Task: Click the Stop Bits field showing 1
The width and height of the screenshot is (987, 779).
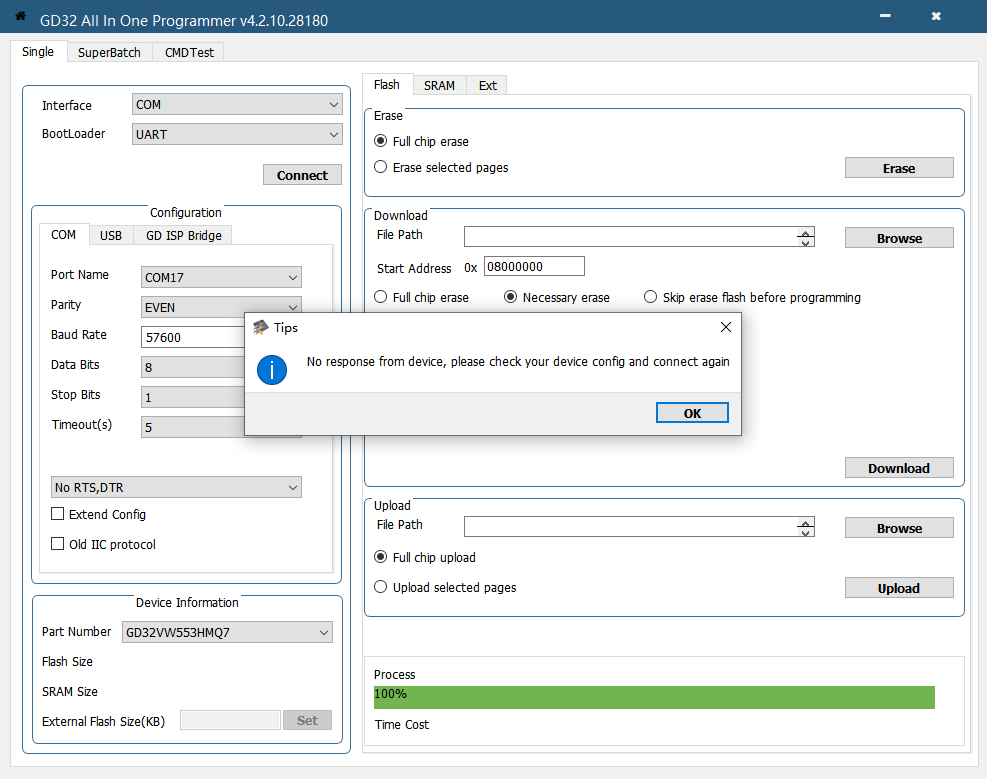Action: (x=193, y=397)
